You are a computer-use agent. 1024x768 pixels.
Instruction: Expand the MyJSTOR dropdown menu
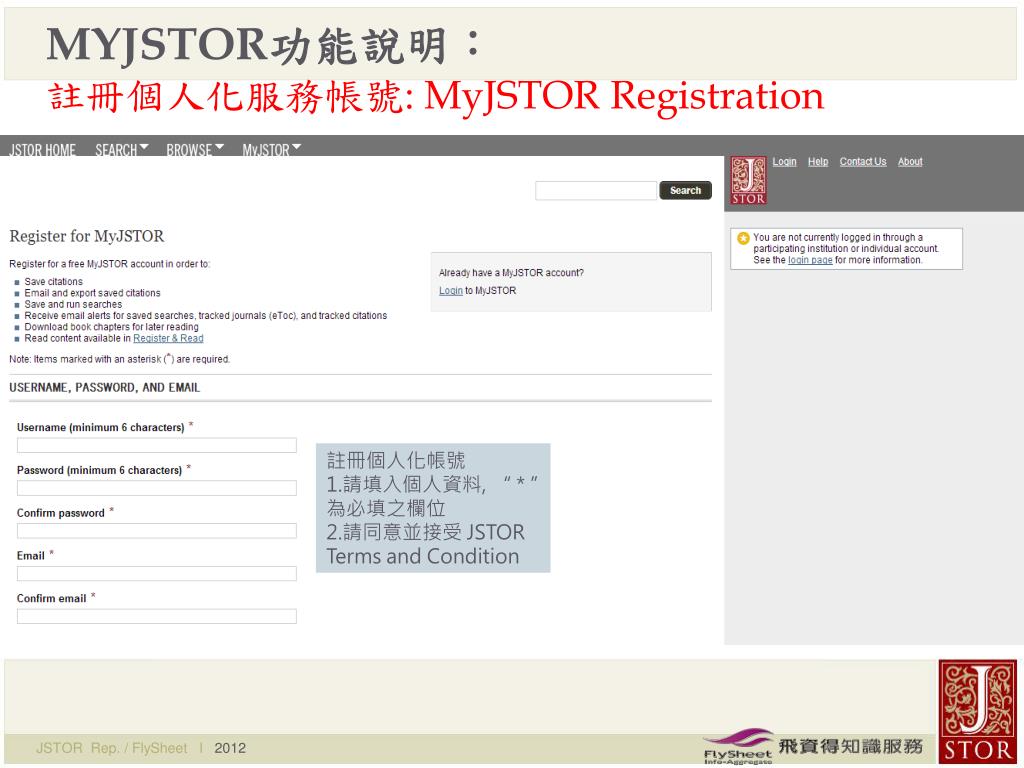pos(272,150)
